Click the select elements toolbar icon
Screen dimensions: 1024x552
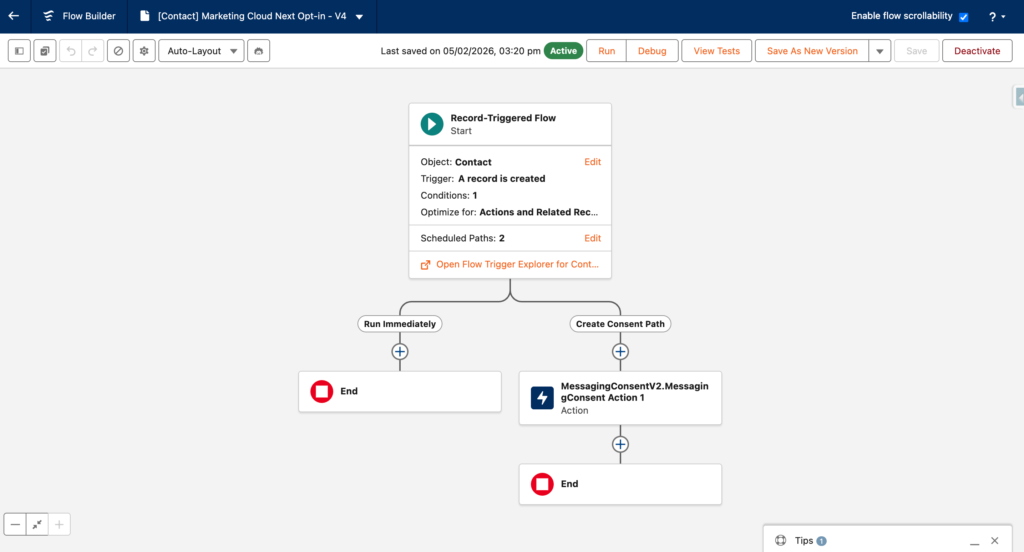[x=45, y=51]
